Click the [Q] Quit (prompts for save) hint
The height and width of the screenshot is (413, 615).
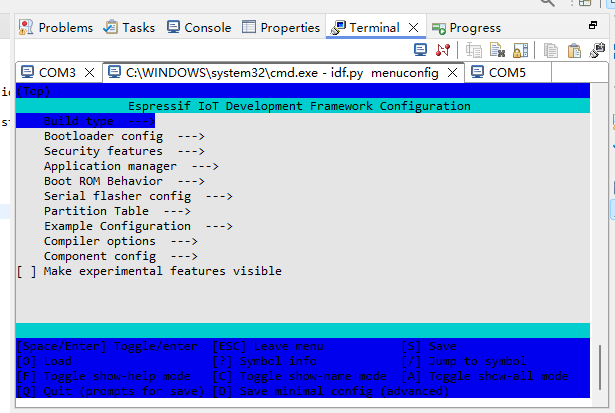(x=110, y=391)
